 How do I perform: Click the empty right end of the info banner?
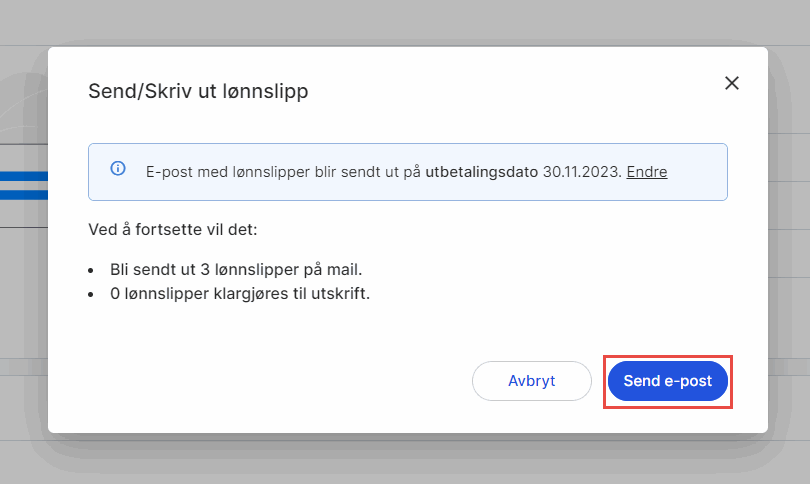click(698, 172)
